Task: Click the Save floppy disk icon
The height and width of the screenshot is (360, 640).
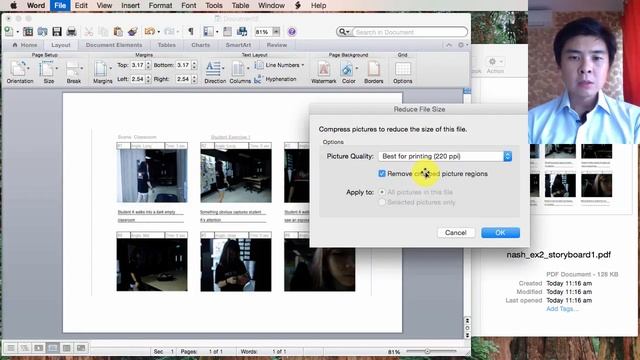Action: 57,31
